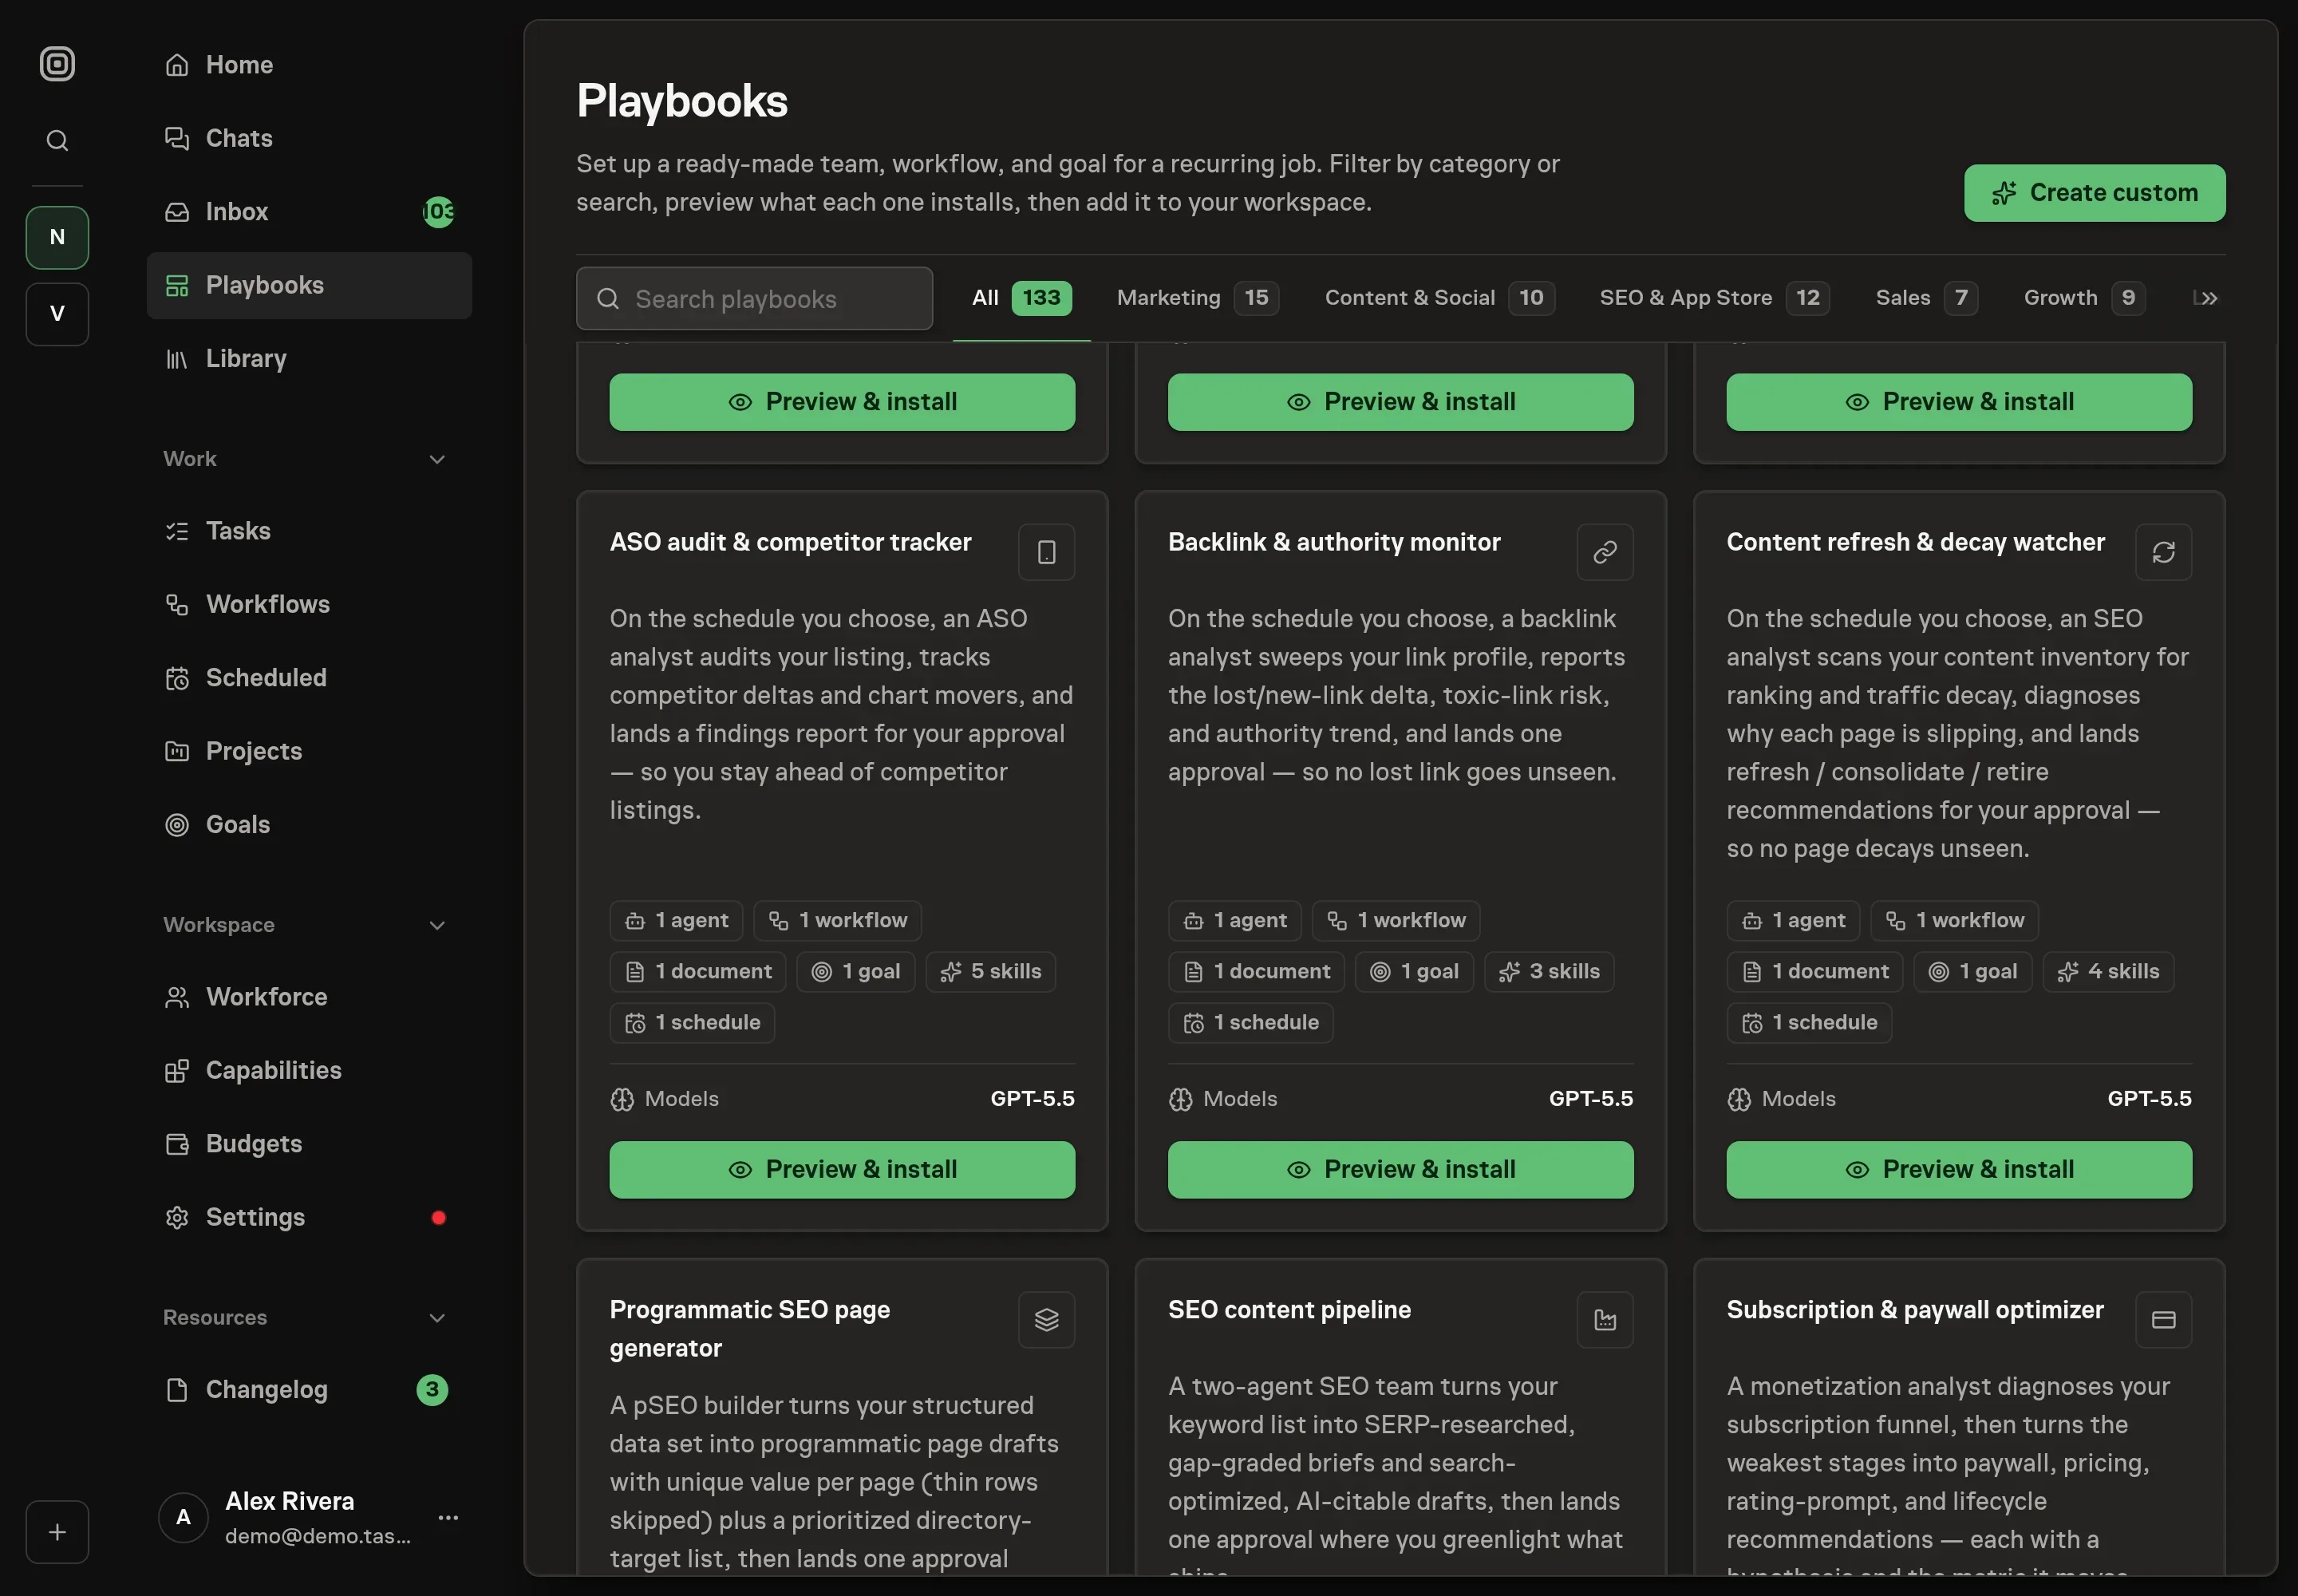Image resolution: width=2298 pixels, height=1596 pixels.
Task: Open Home in the sidebar
Action: (x=309, y=65)
